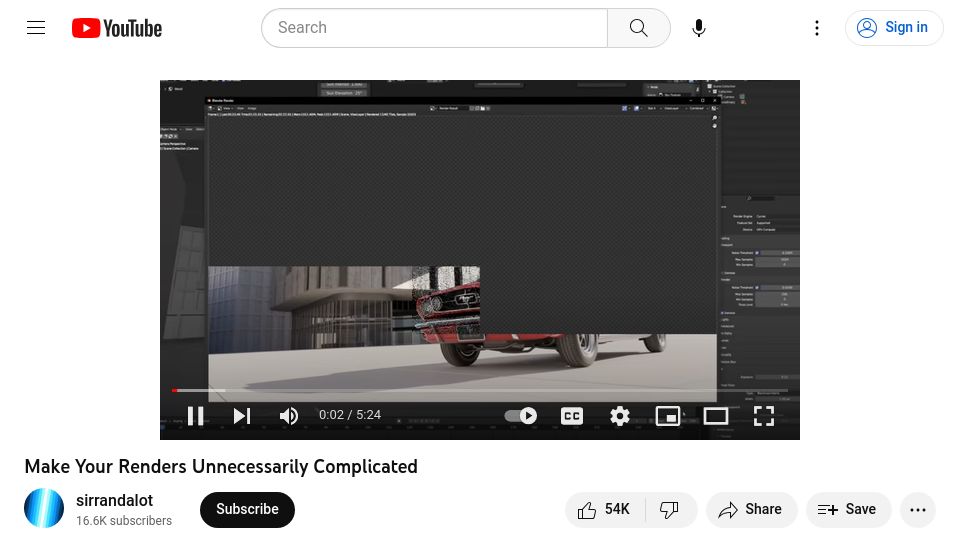Enter full screen mode
The image size is (960, 540).
coord(763,416)
